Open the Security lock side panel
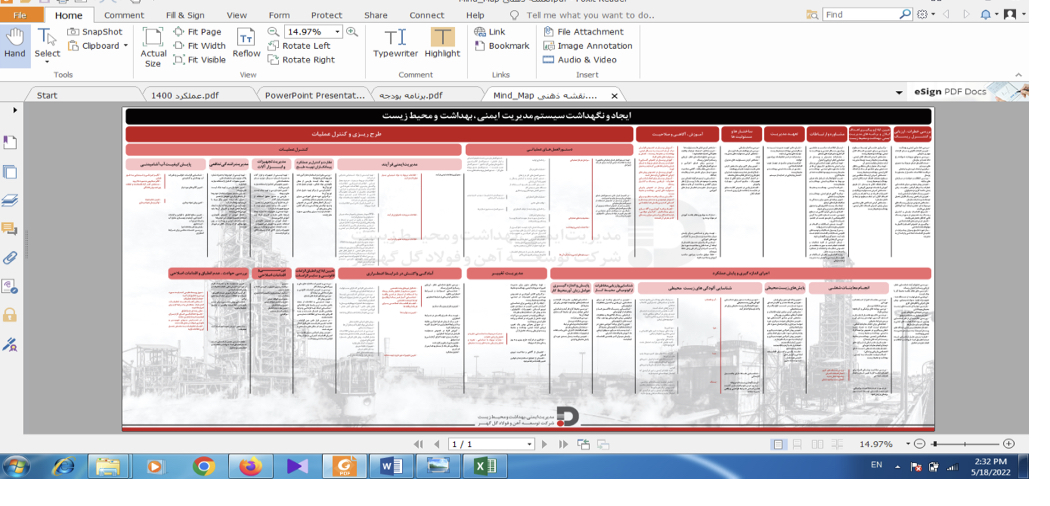The height and width of the screenshot is (506, 1050). click(10, 315)
